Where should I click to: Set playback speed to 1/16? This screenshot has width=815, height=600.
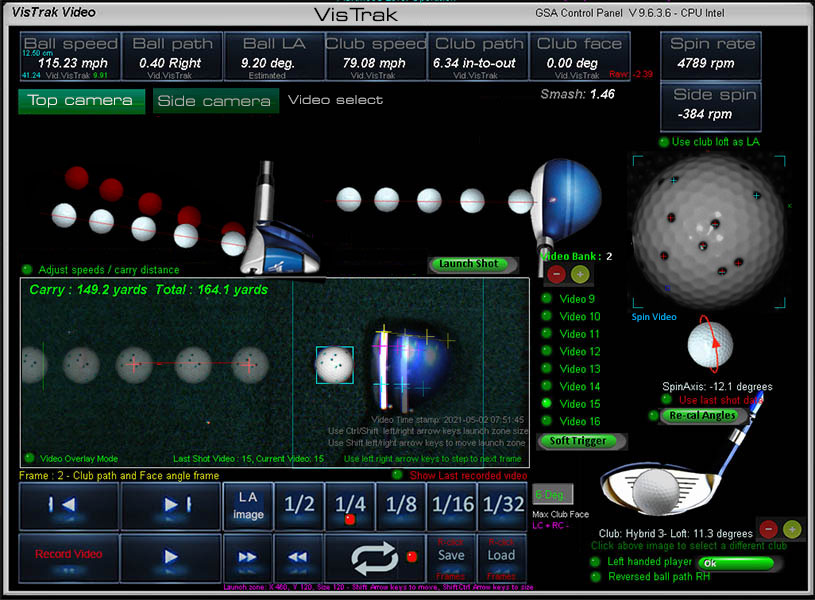452,506
